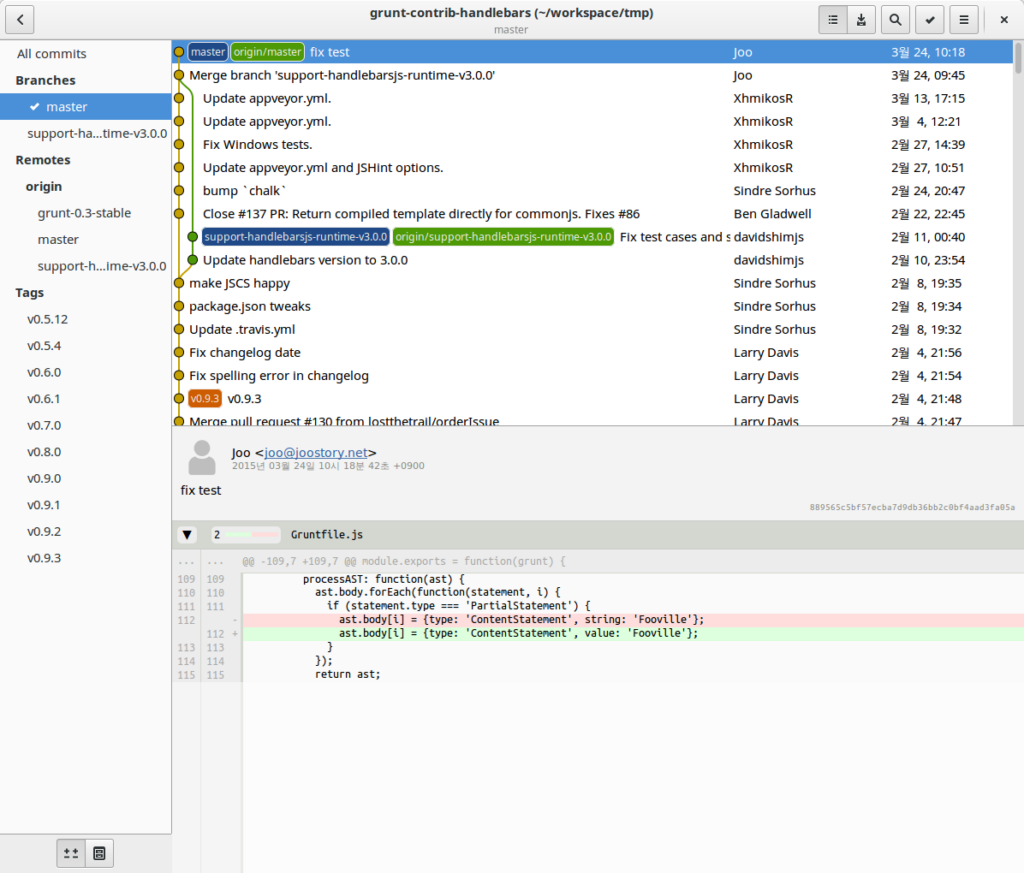Select the 'bump `chalk`' commit
1024x873 pixels.
point(593,191)
